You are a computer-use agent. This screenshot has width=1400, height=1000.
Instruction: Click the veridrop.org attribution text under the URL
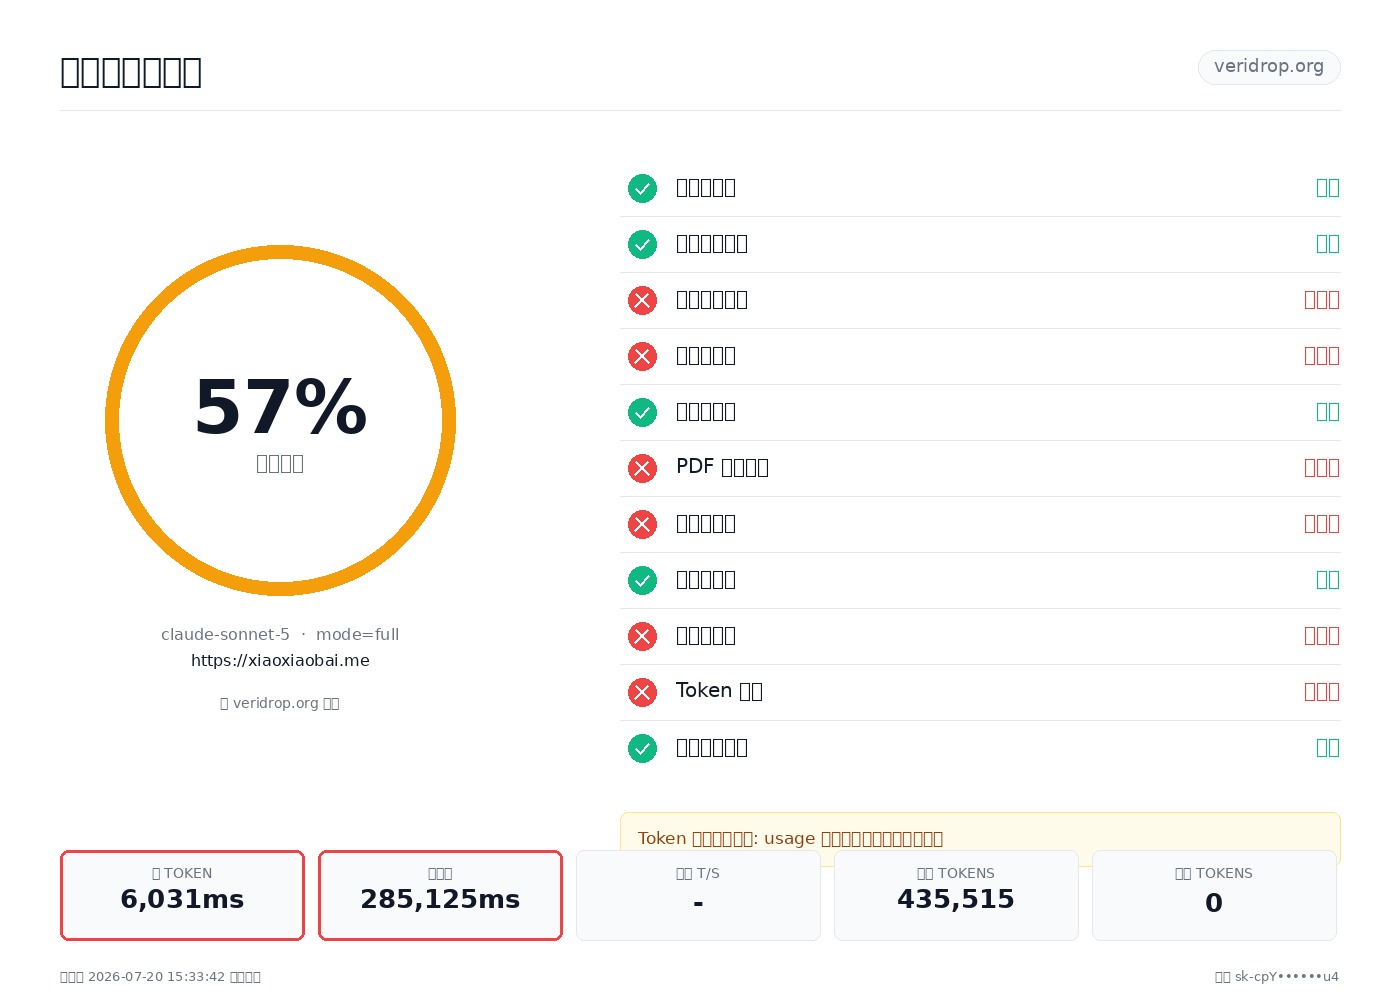click(x=280, y=703)
